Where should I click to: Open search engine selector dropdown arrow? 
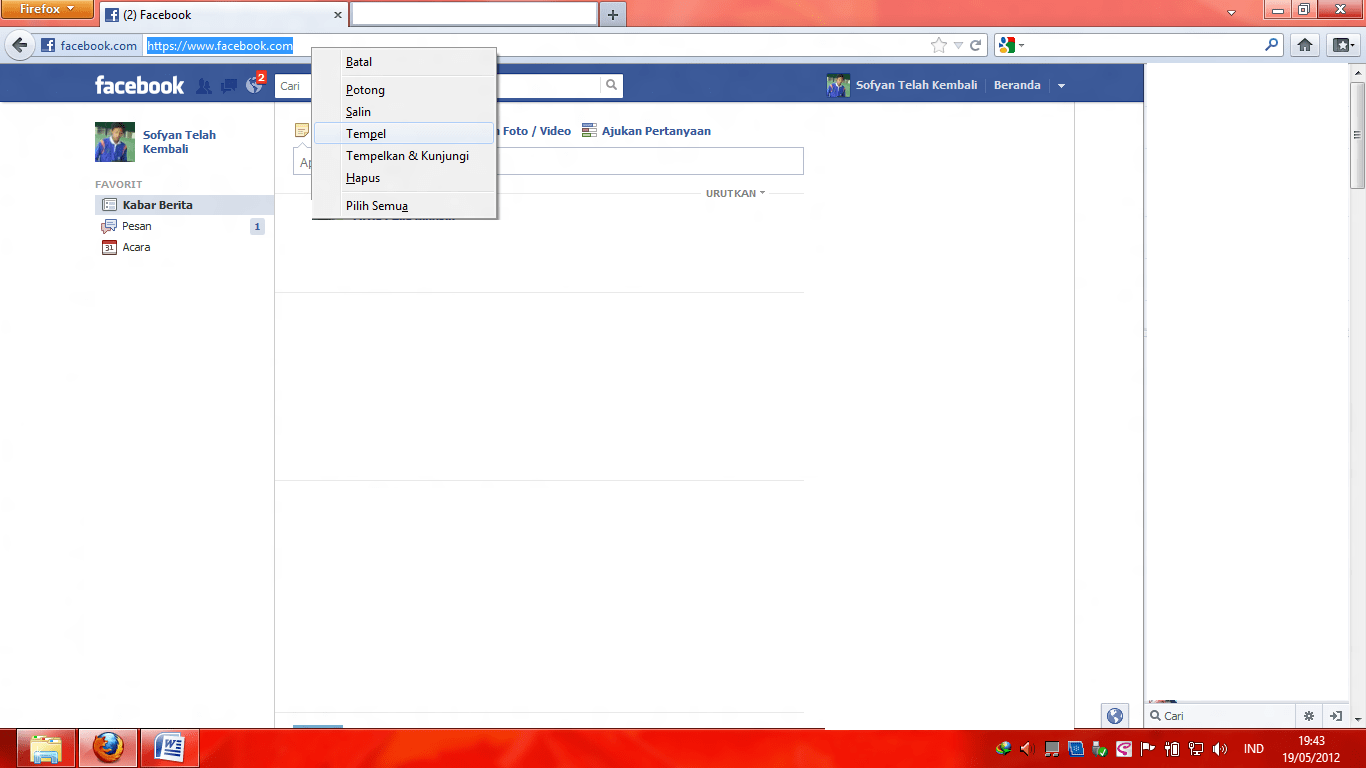click(1021, 45)
